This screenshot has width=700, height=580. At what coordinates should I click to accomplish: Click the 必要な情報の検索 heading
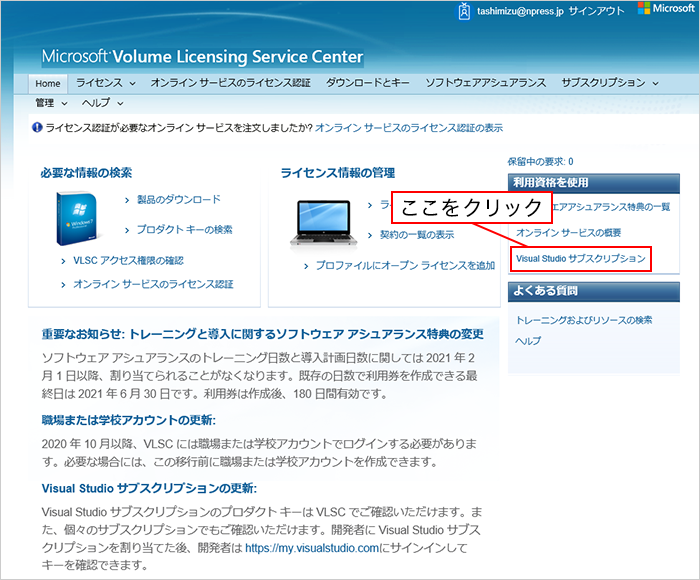87,173
